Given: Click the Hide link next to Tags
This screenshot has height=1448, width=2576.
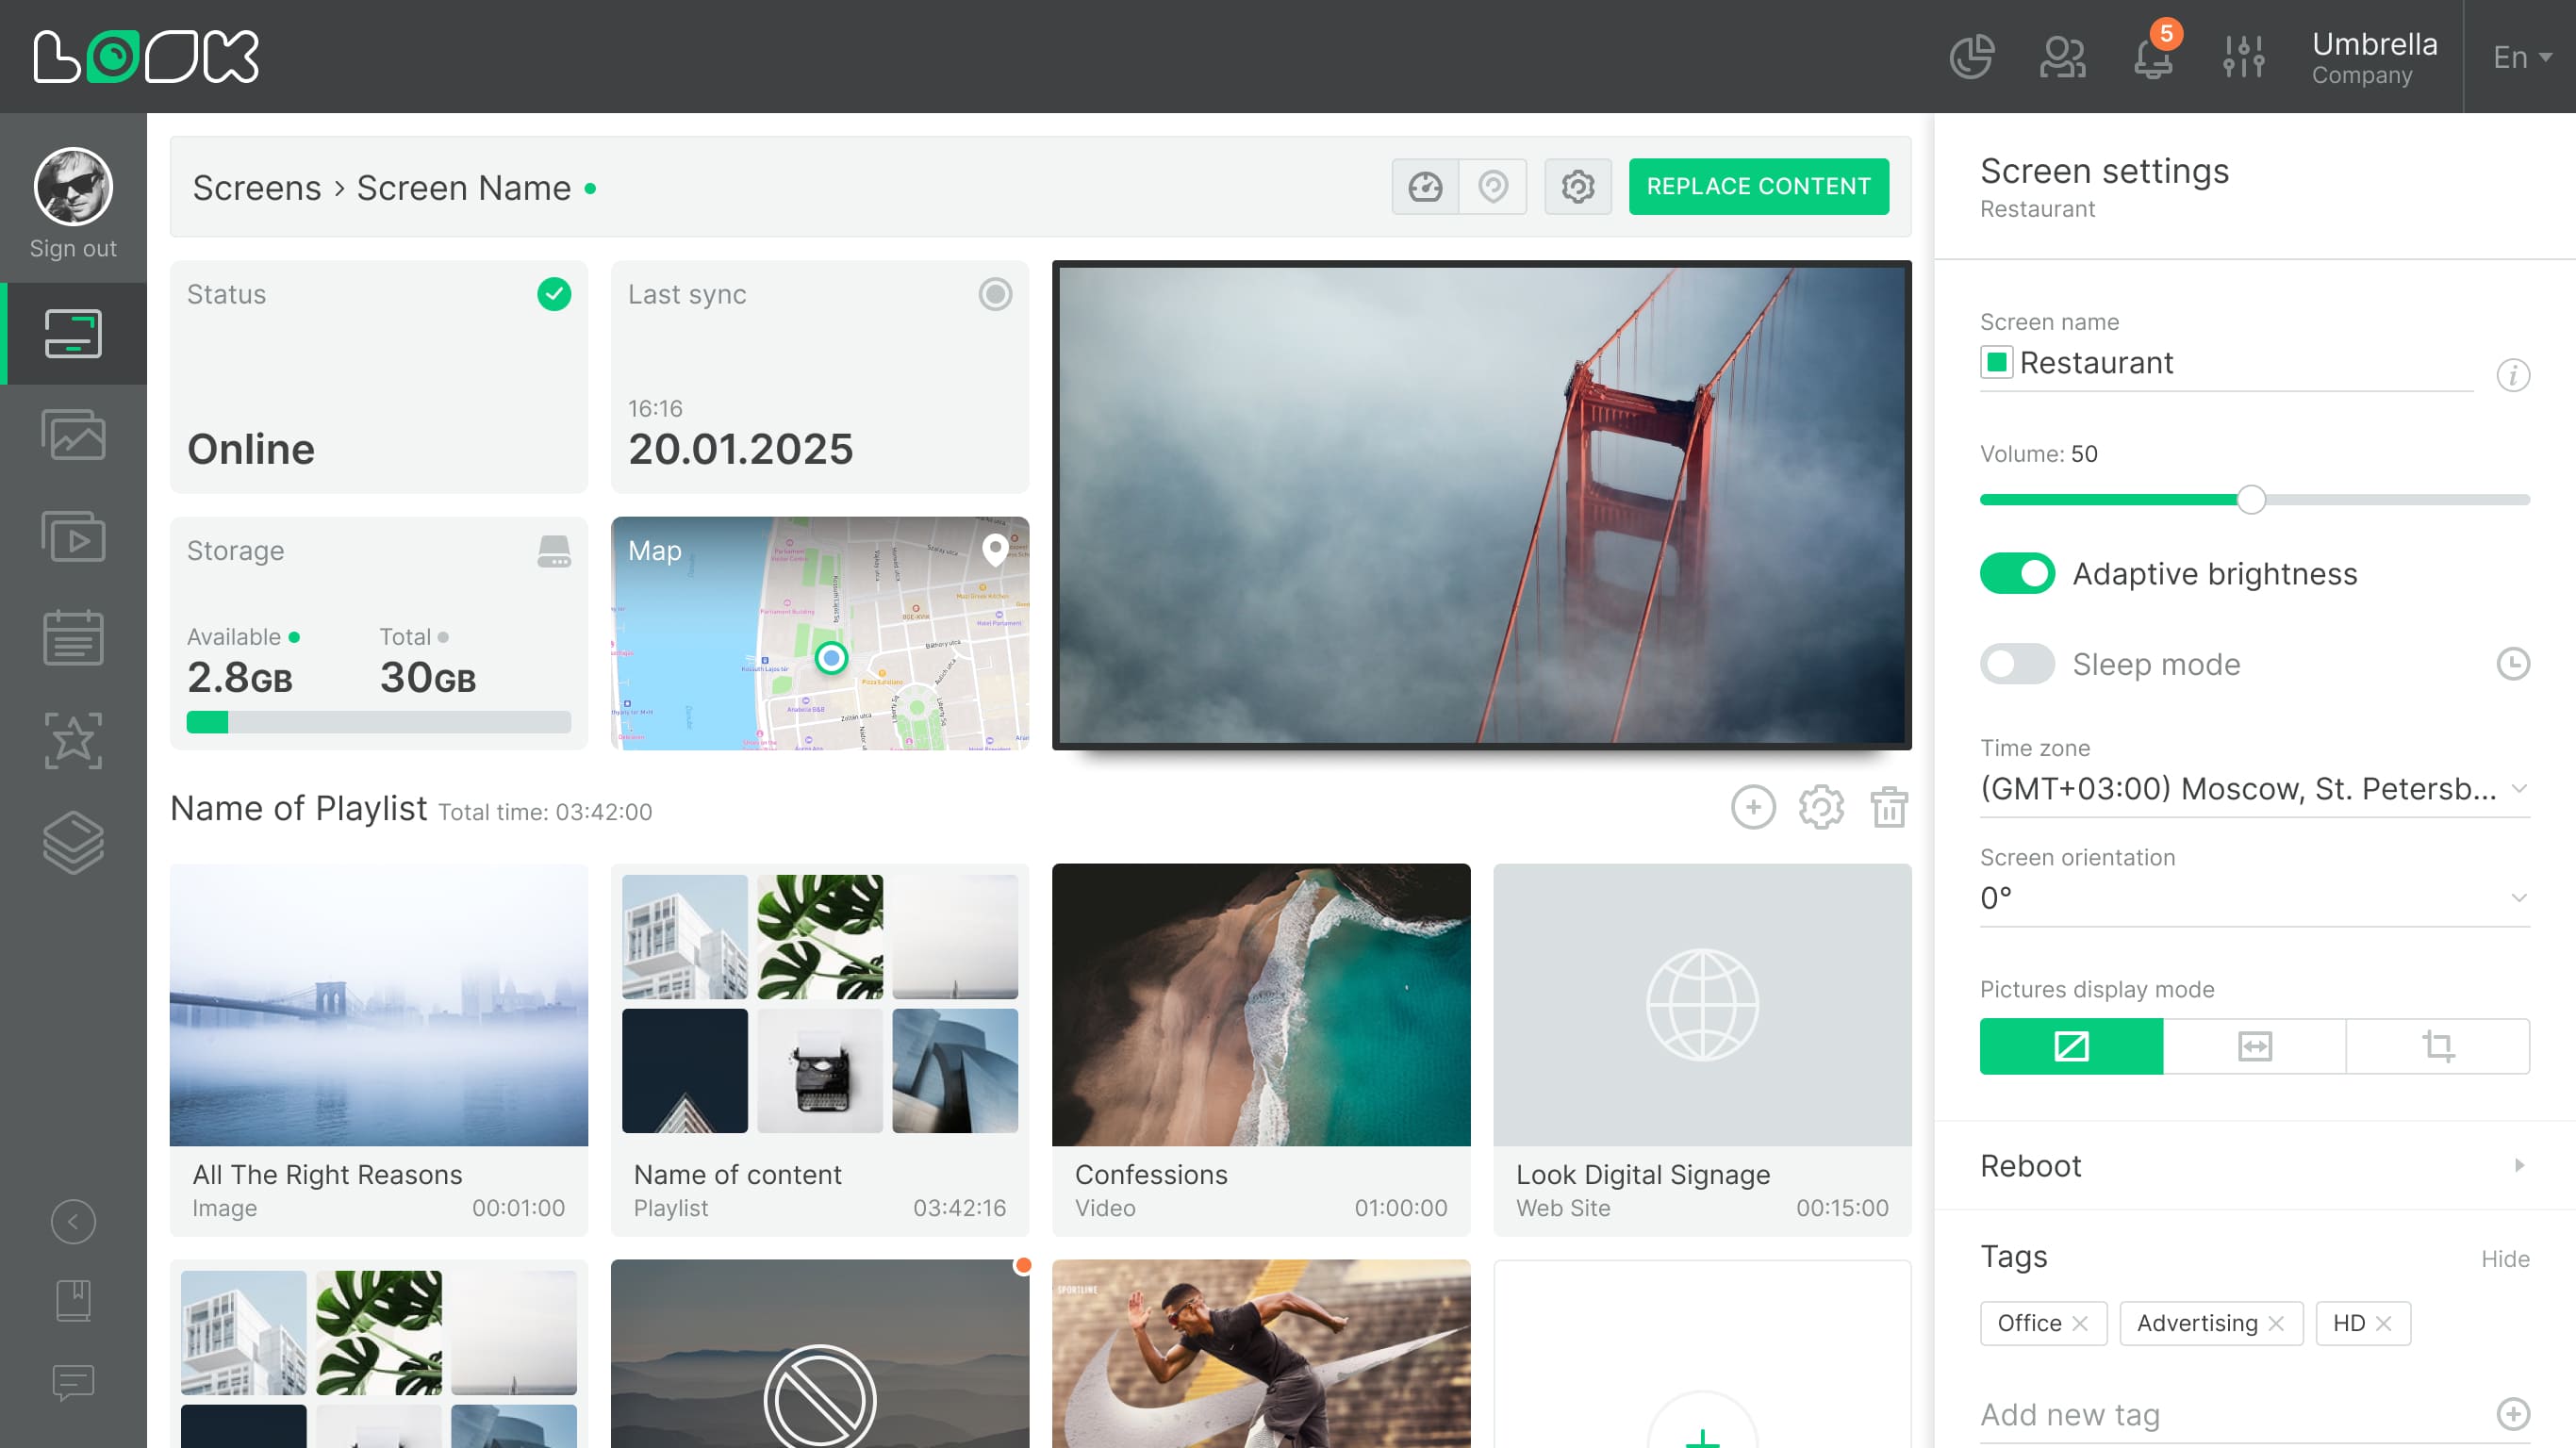Looking at the screenshot, I should tap(2504, 1259).
